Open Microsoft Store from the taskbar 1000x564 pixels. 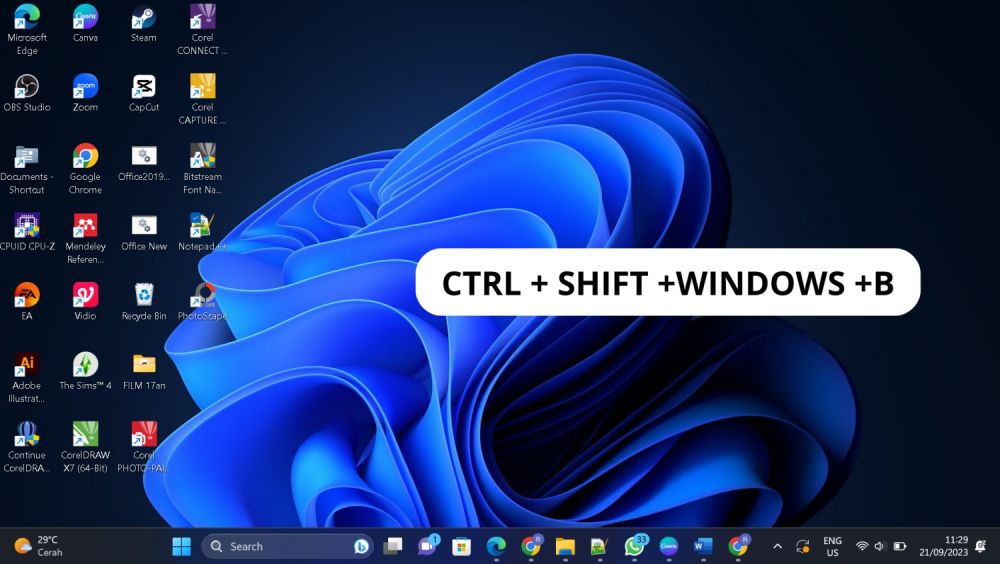tap(462, 546)
